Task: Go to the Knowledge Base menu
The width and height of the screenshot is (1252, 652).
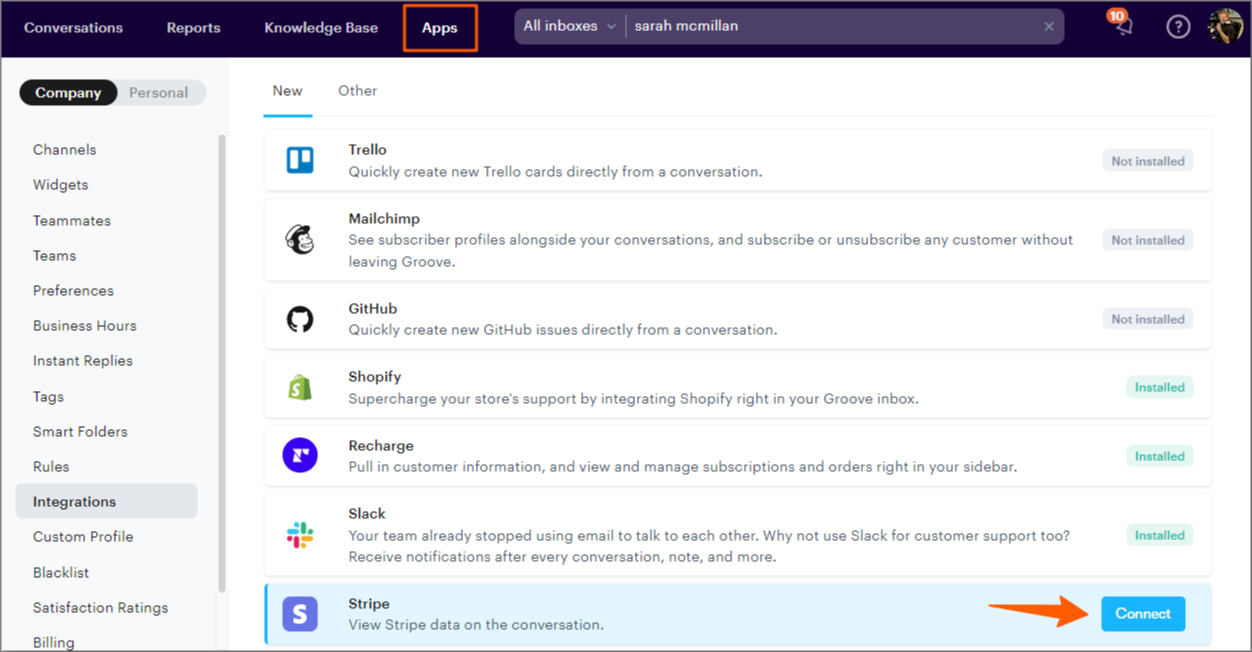Action: click(x=321, y=28)
